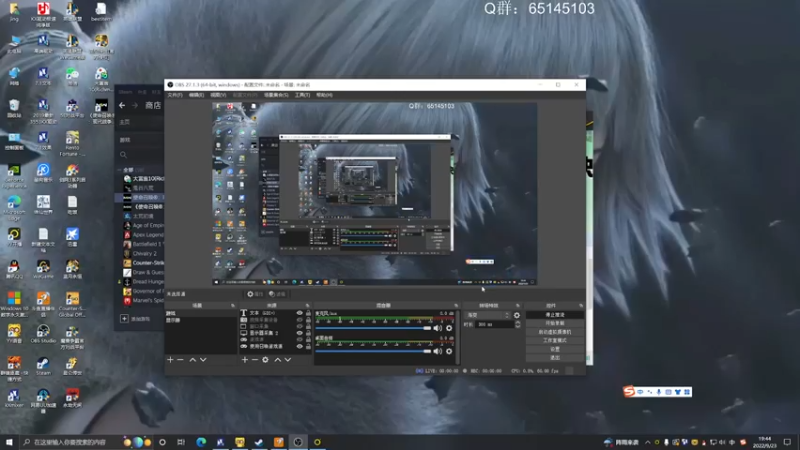Open WeGame desktop shortcut
Viewport: 800px width, 450px height.
(x=43, y=269)
